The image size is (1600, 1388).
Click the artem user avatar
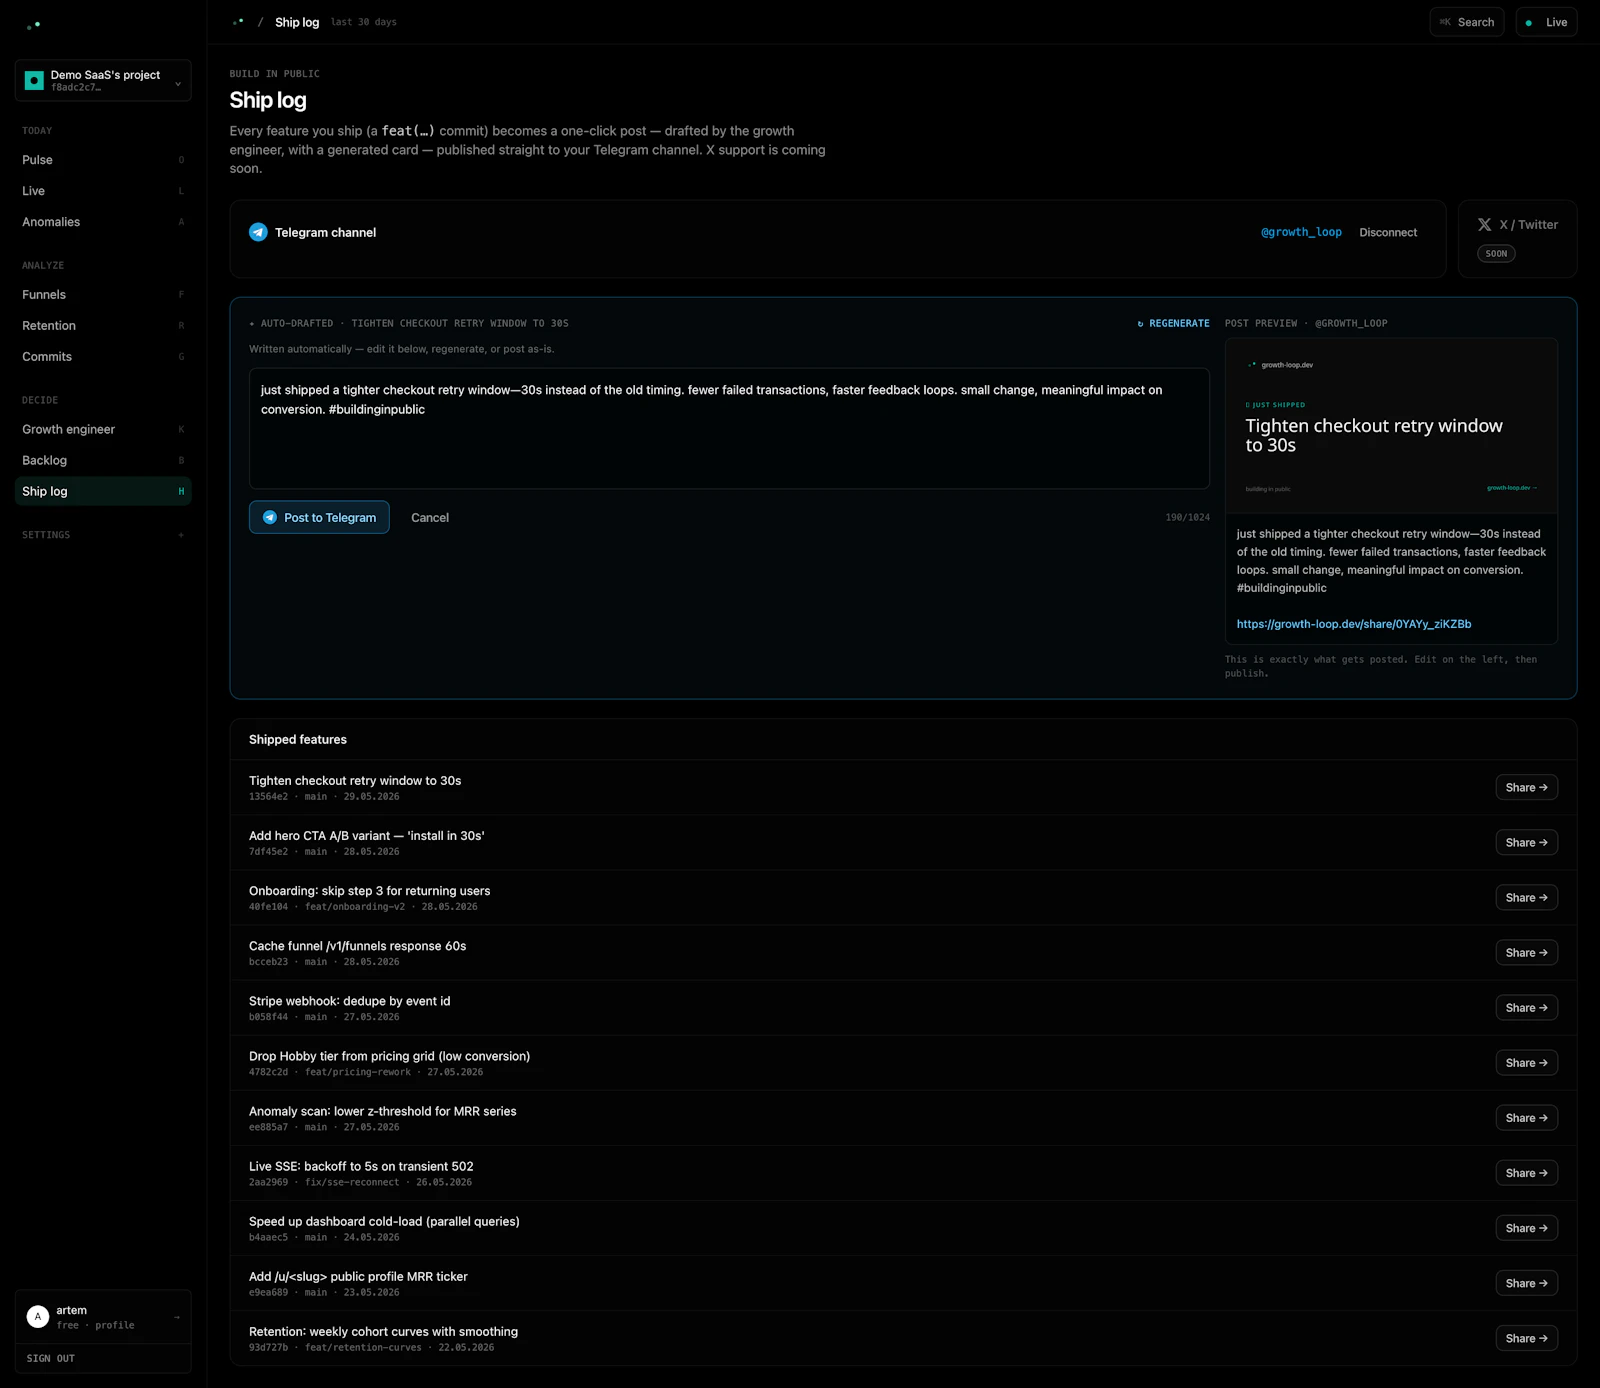[x=38, y=1317]
